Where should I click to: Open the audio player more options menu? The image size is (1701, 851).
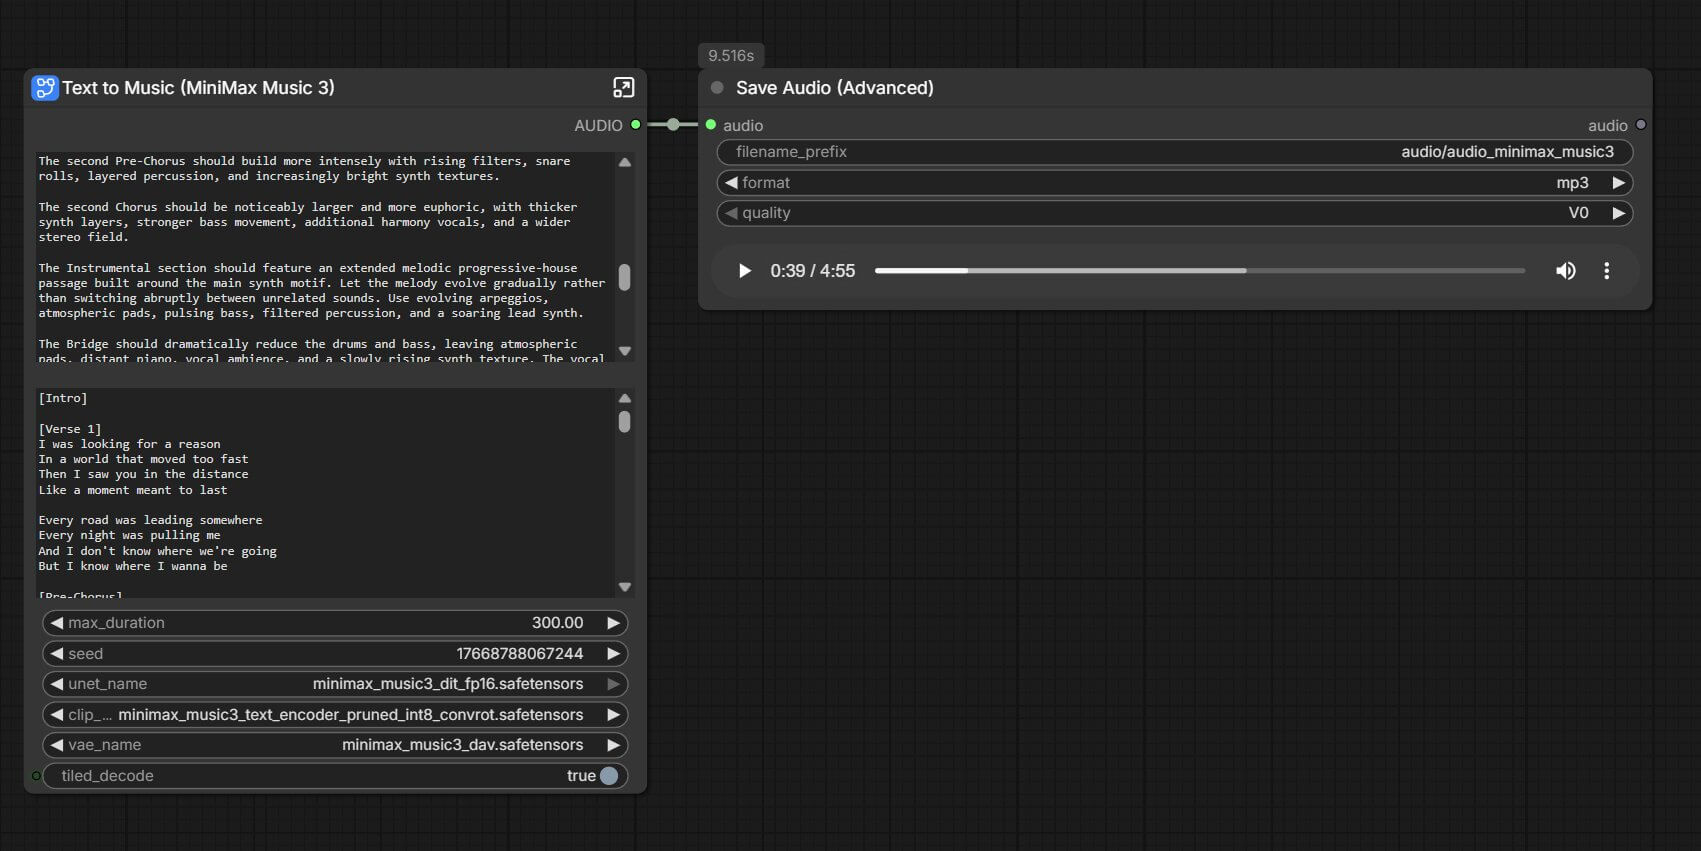pos(1607,271)
